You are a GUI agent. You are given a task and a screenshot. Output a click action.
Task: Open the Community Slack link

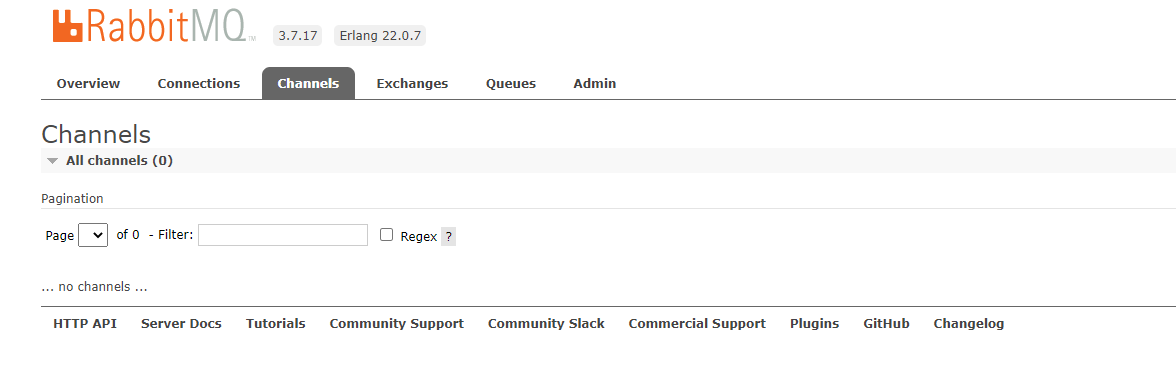546,323
